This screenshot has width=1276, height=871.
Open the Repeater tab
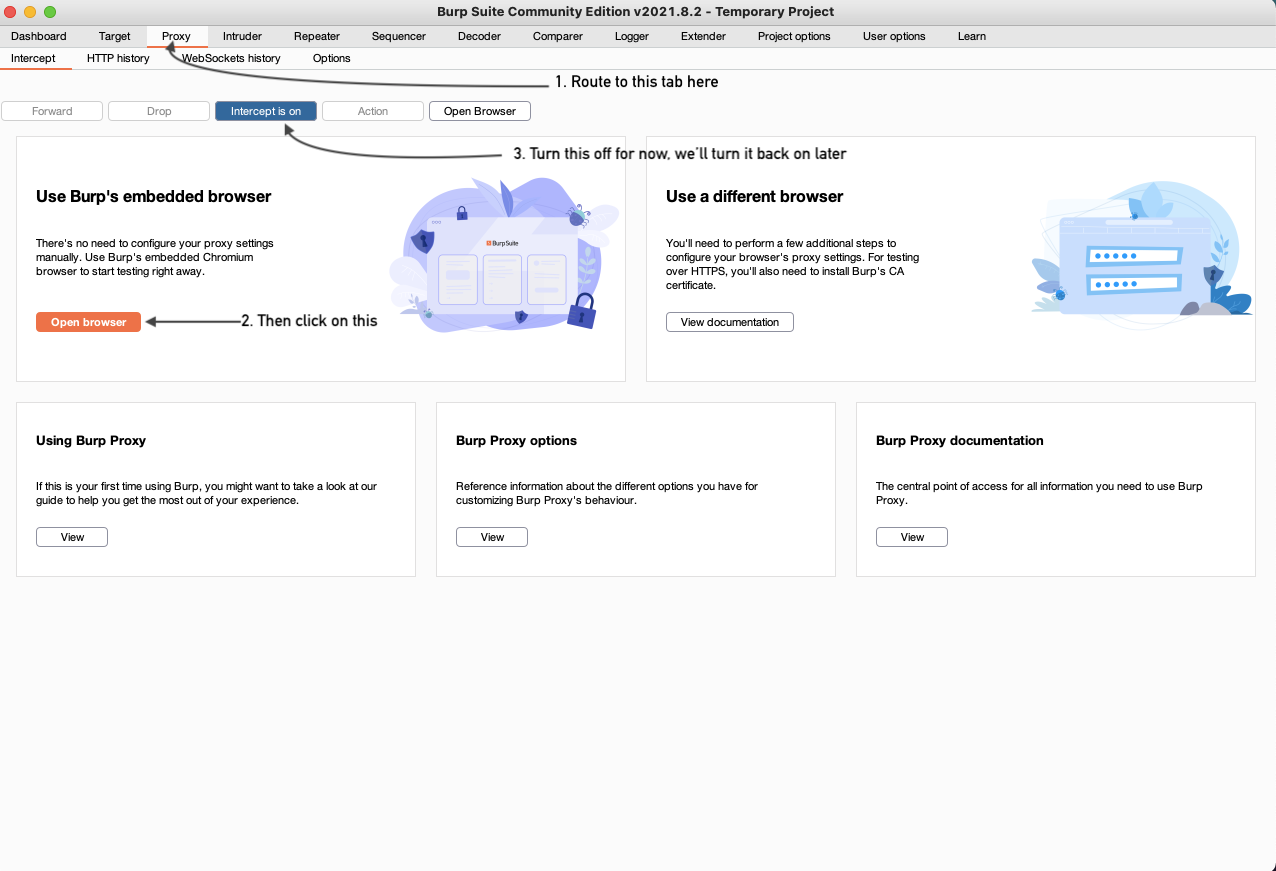coord(317,36)
